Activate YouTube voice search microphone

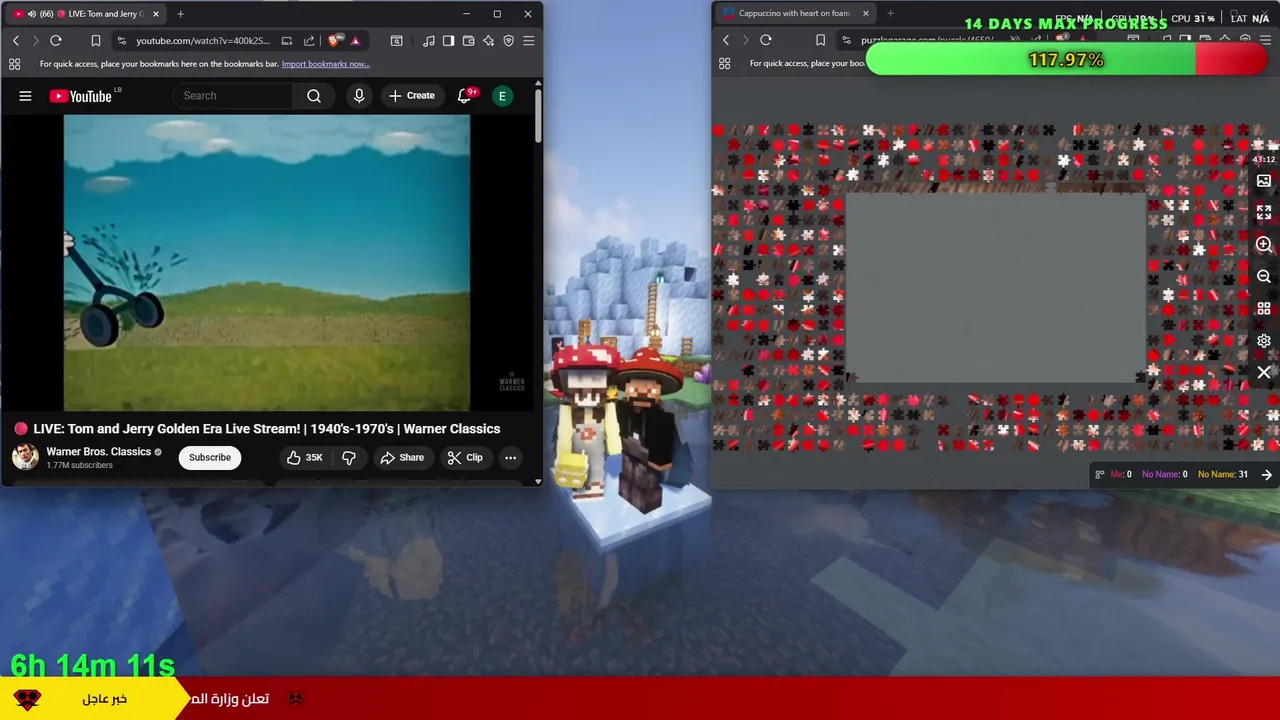tap(359, 96)
